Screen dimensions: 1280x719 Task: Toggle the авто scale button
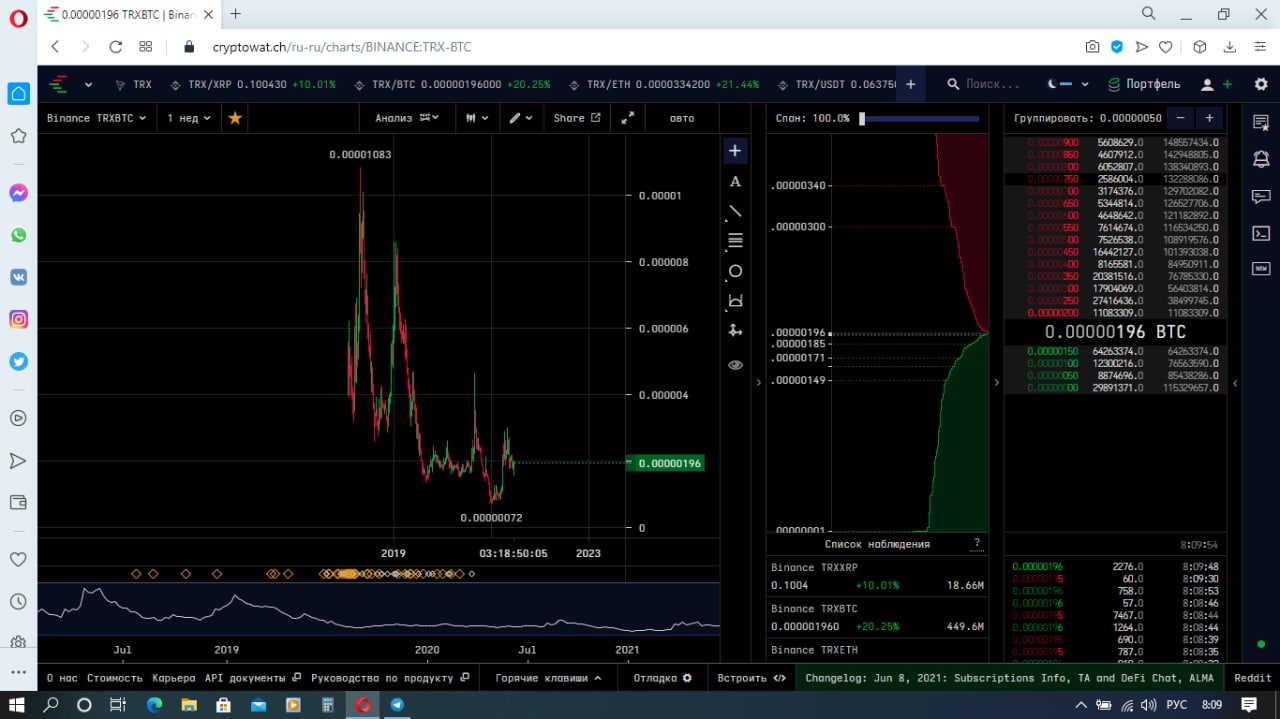[682, 118]
